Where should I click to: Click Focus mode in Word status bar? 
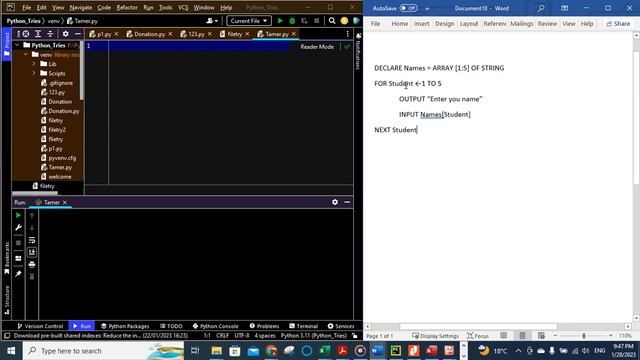click(478, 336)
